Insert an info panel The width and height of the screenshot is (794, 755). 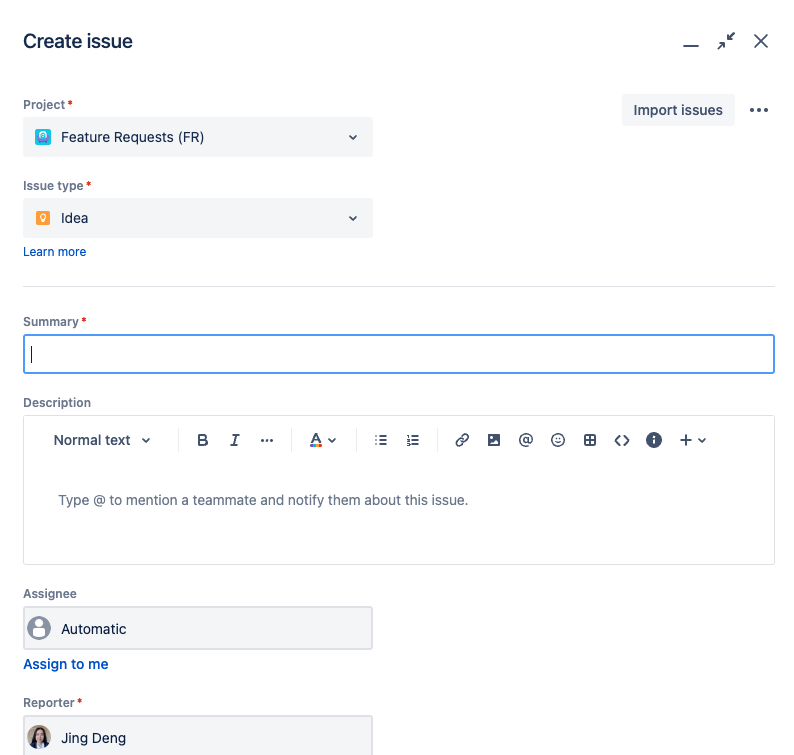tap(654, 440)
